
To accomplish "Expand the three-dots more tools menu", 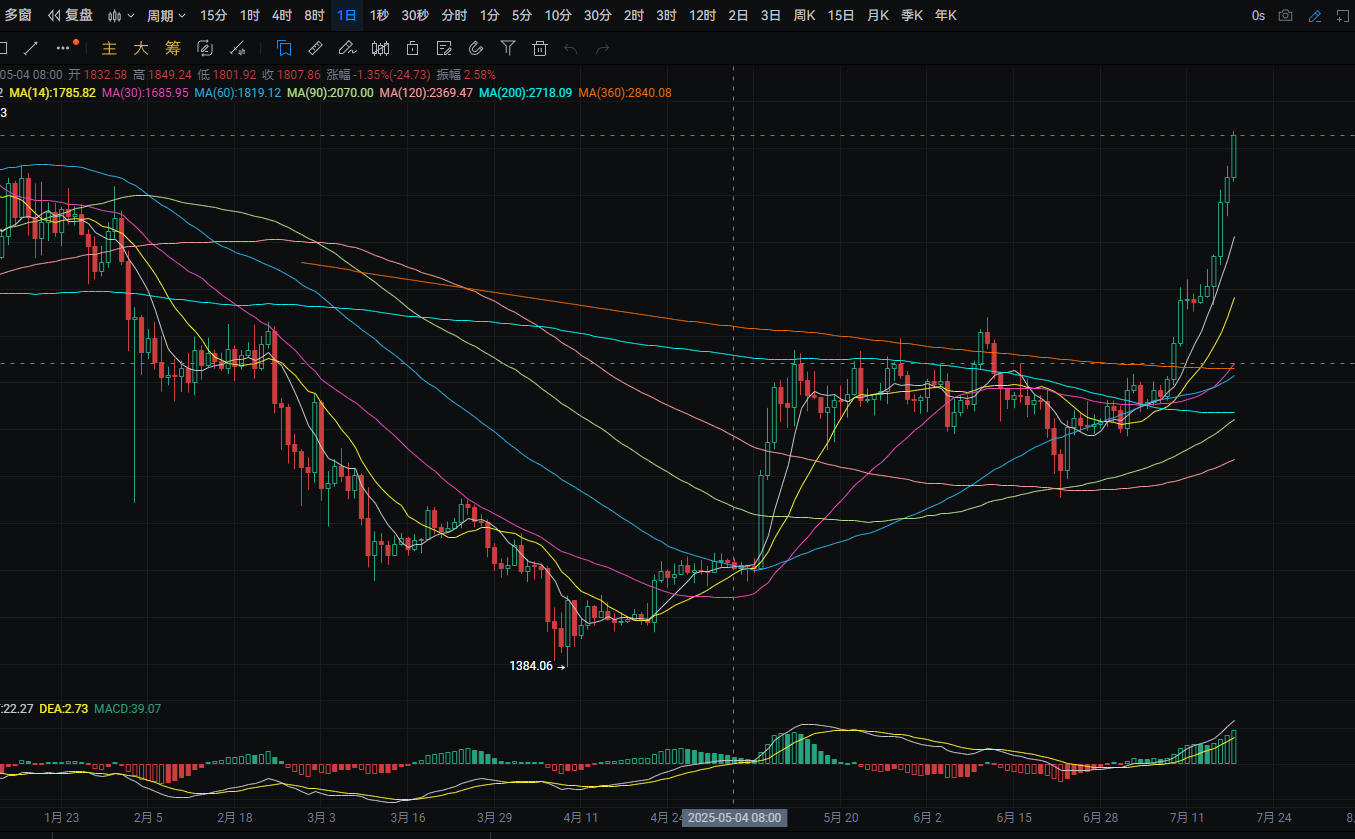I will click(66, 47).
